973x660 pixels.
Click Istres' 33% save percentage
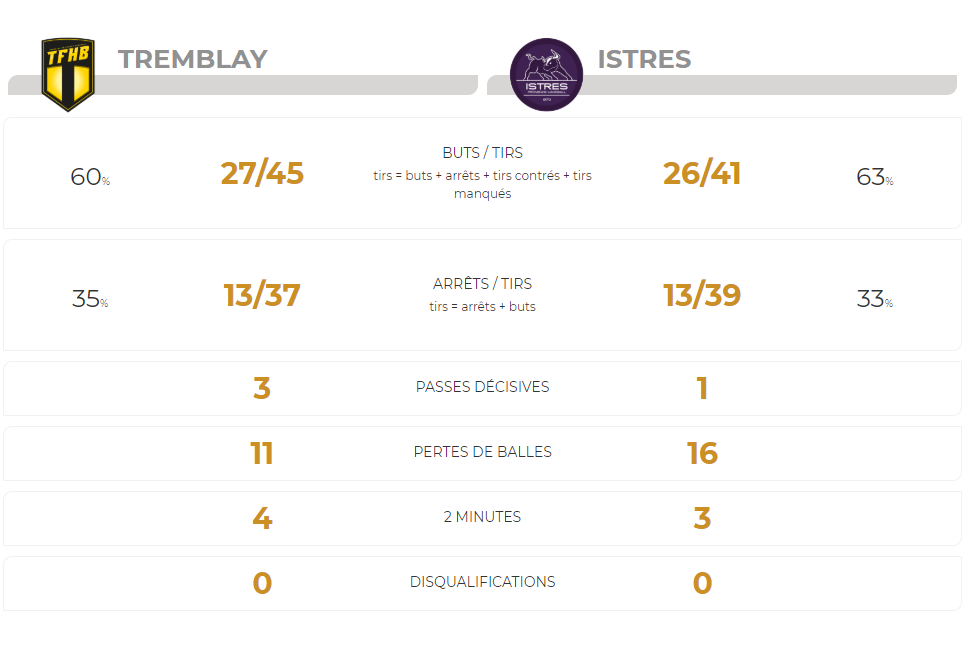point(875,299)
